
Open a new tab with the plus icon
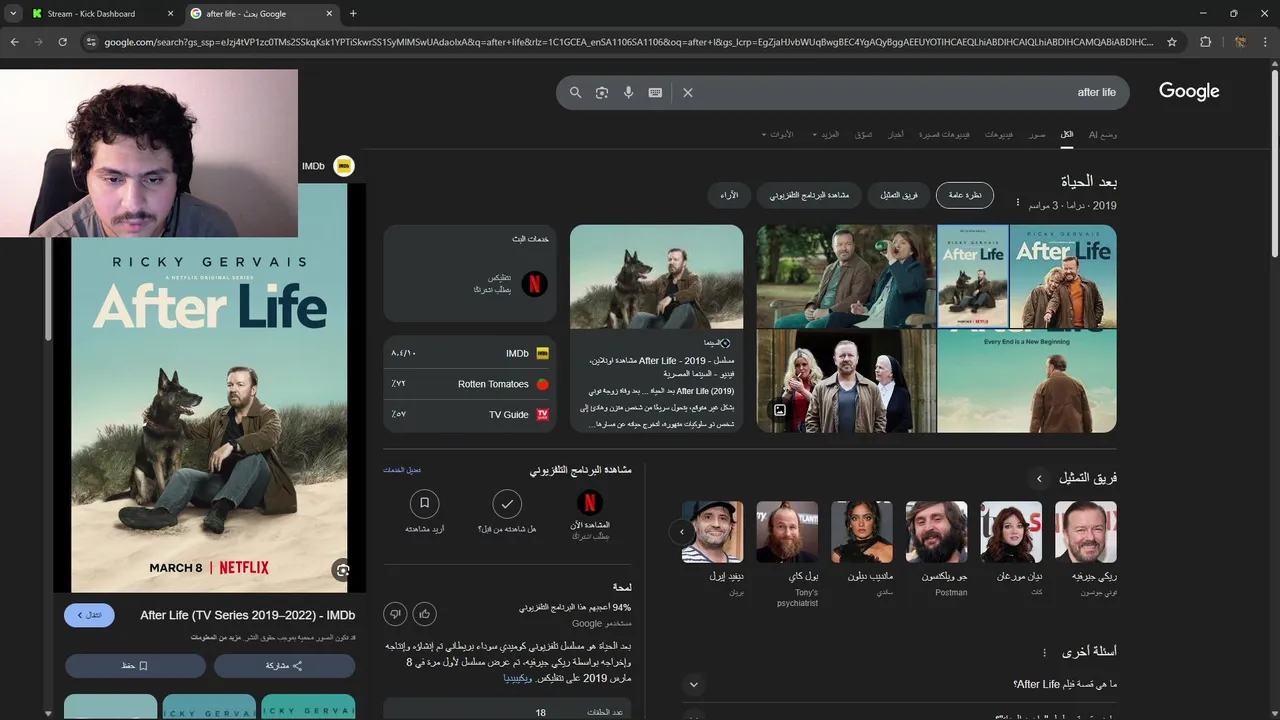[353, 13]
